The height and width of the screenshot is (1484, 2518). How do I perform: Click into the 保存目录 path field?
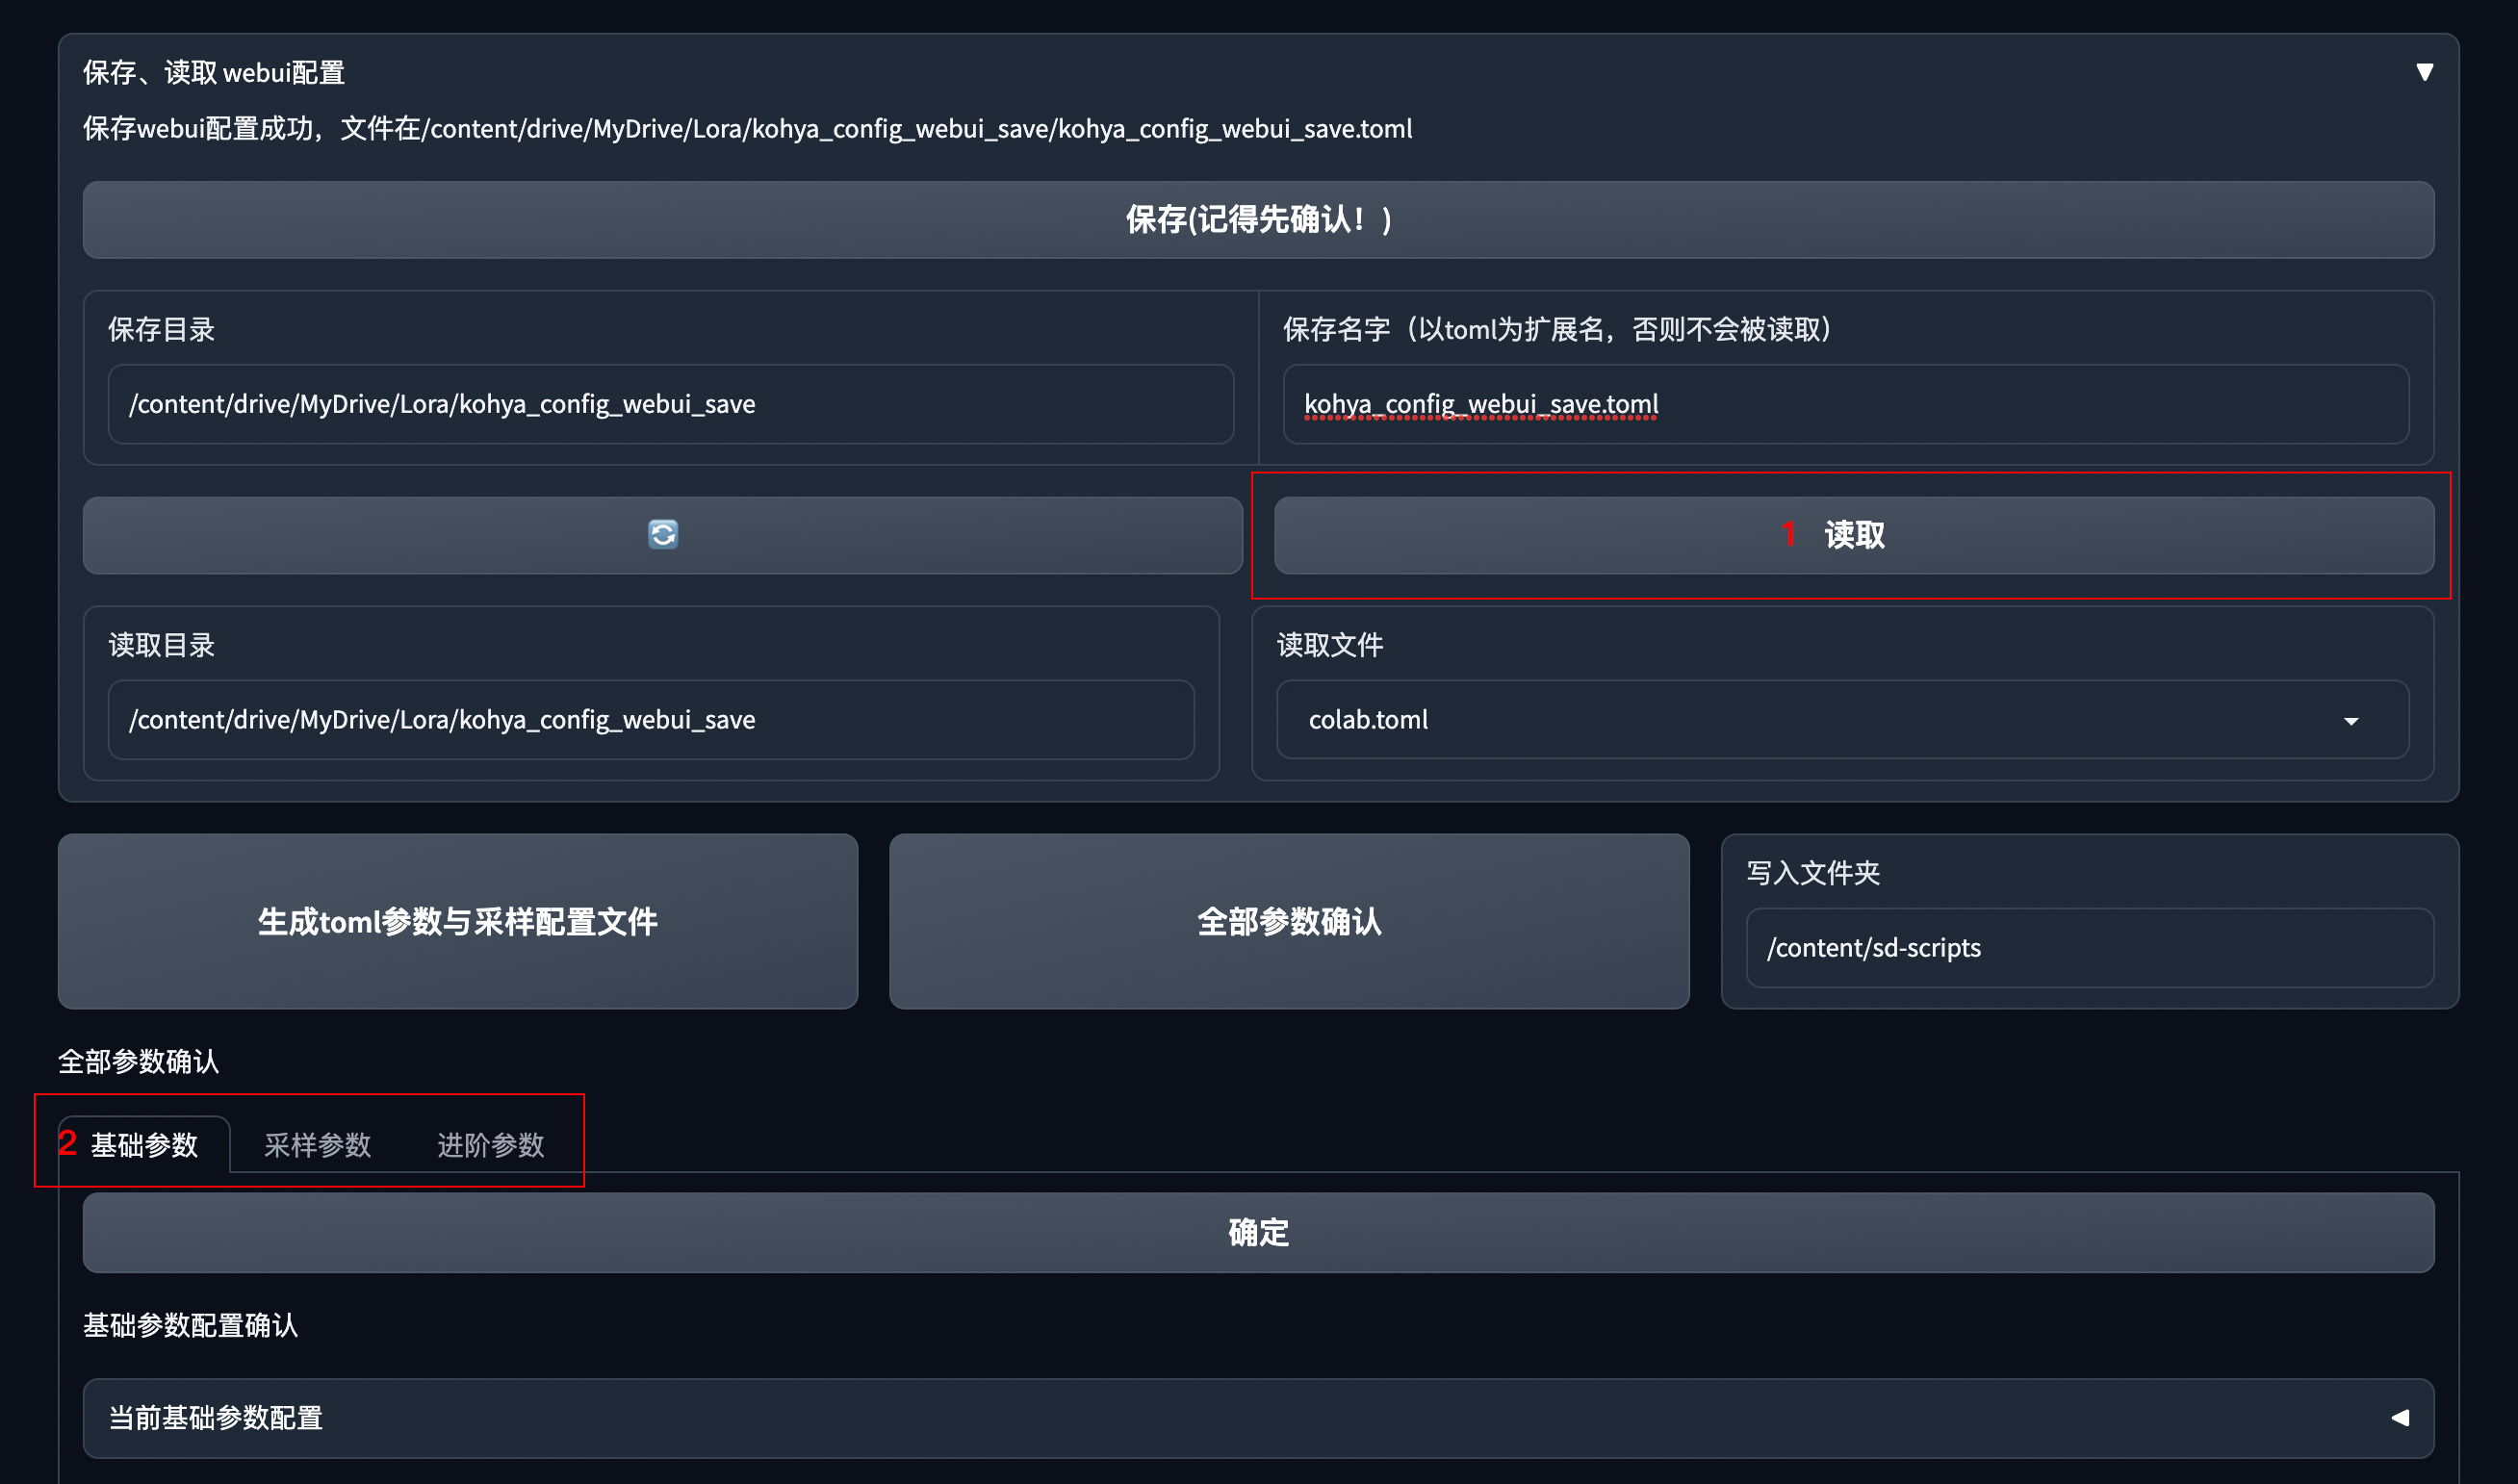pos(670,404)
